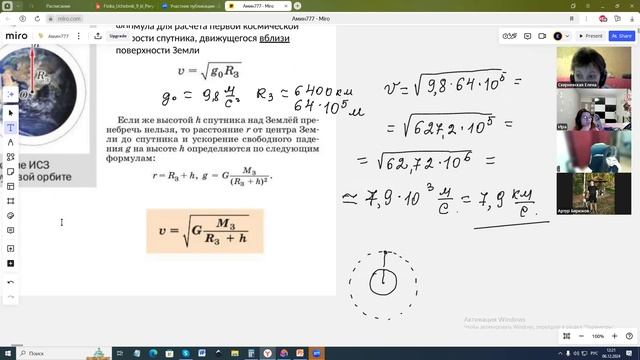Click the blue Share button
This screenshot has width=640, height=360.
[622, 36]
